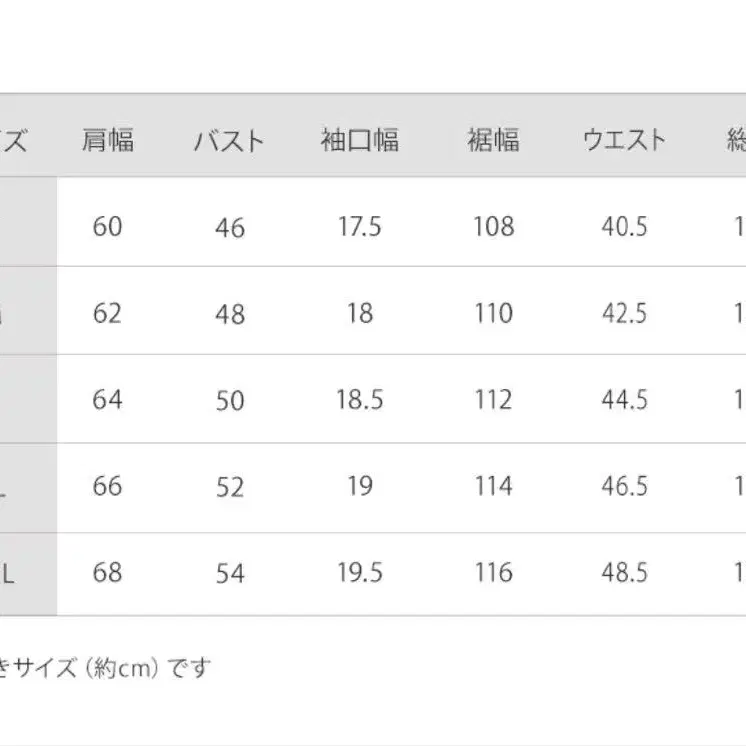Click waist value 40.5

point(624,226)
